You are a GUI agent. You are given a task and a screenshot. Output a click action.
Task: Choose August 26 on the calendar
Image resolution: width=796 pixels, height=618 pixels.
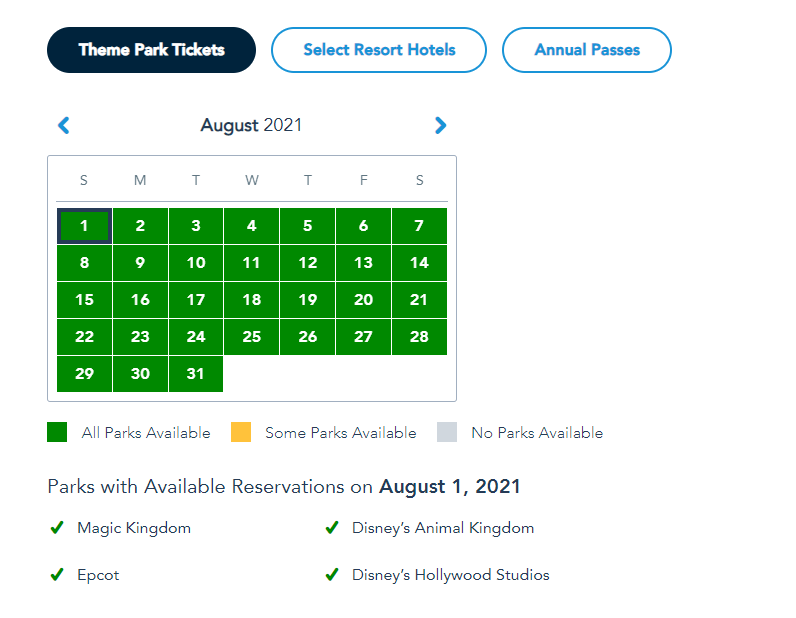click(308, 337)
